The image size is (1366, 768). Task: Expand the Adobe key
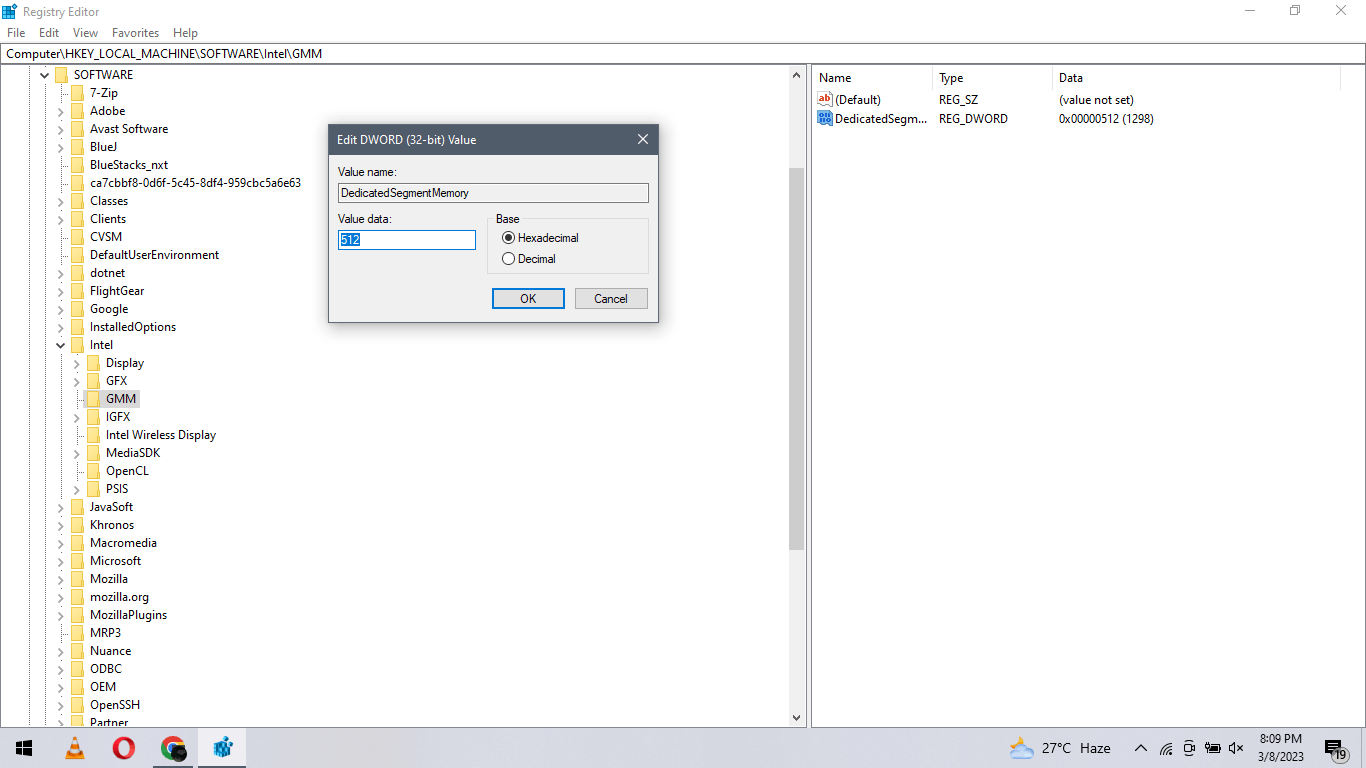click(x=60, y=111)
